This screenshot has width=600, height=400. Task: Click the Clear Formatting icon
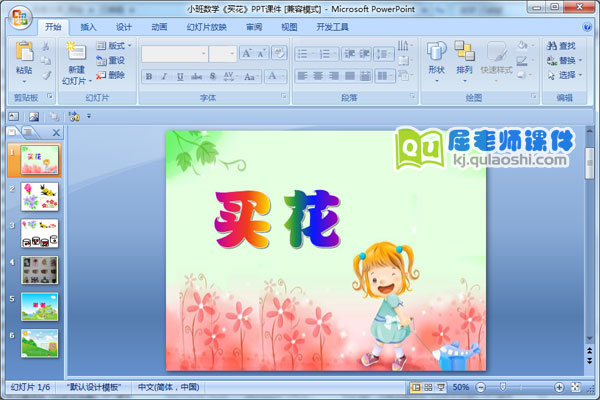click(x=279, y=53)
